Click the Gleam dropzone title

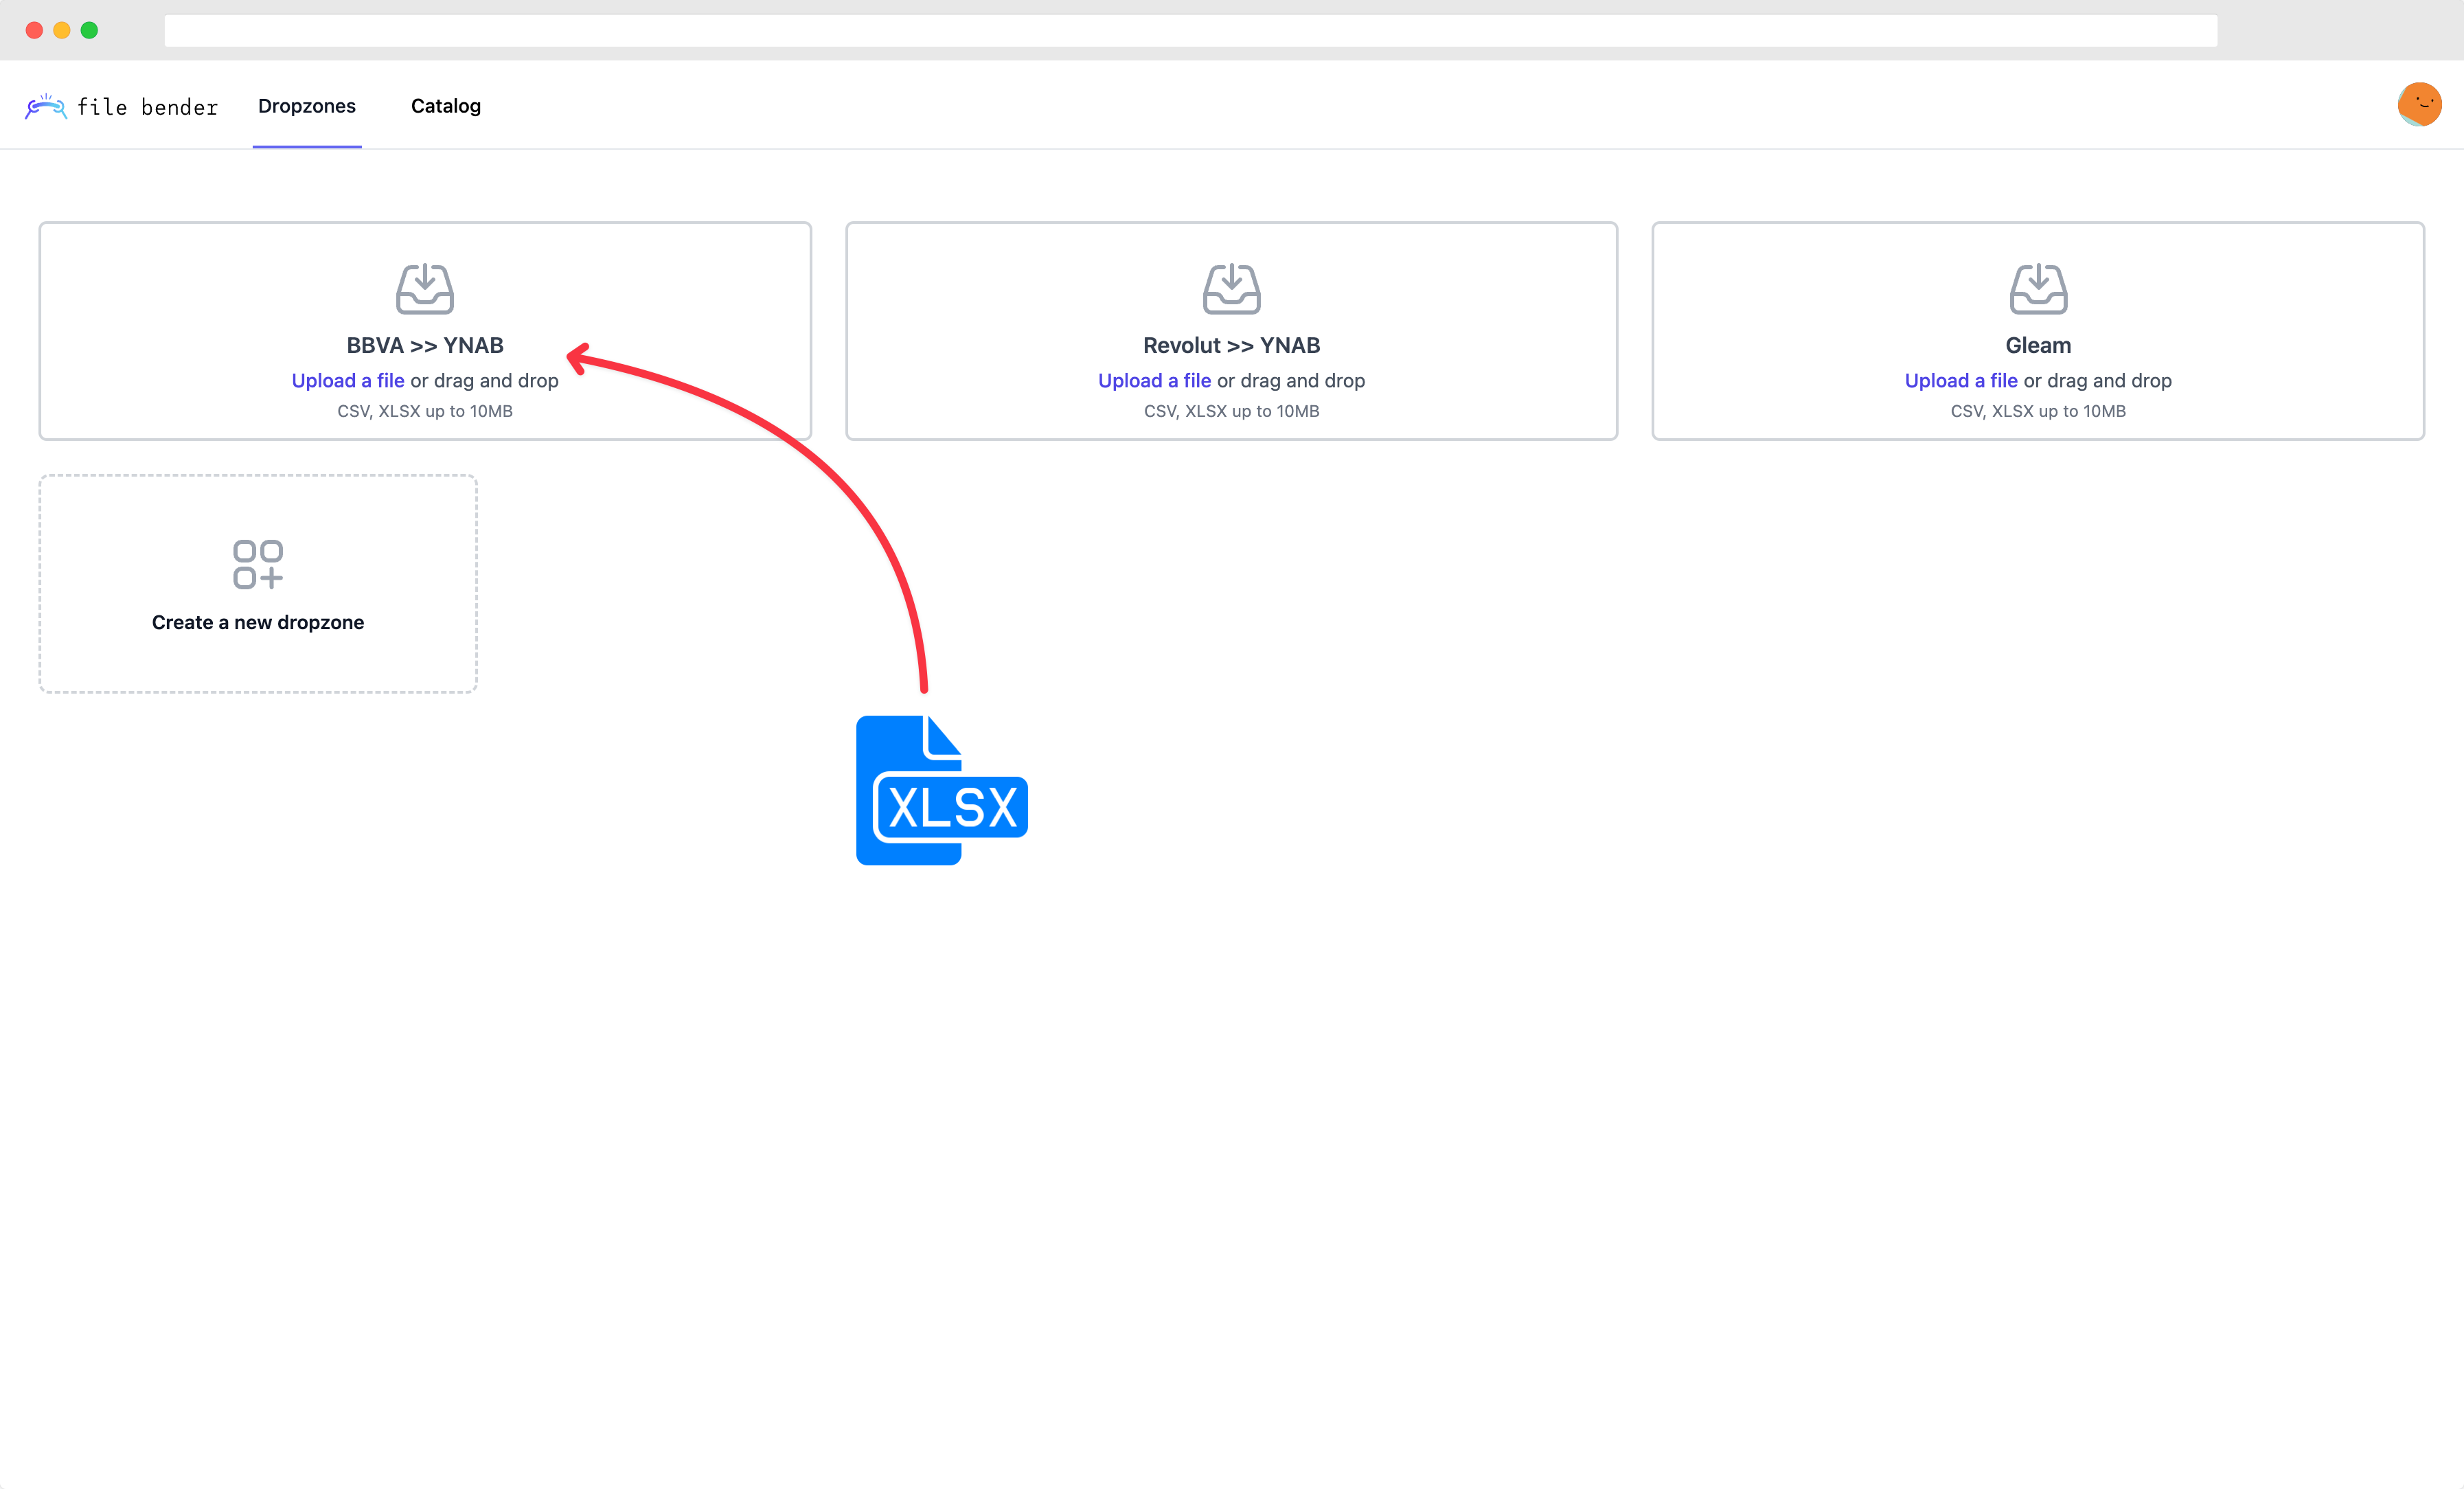2037,345
